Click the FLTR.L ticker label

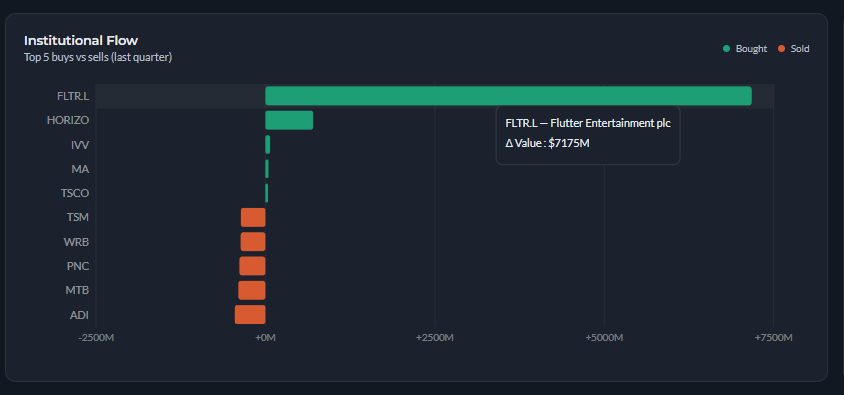coord(73,96)
